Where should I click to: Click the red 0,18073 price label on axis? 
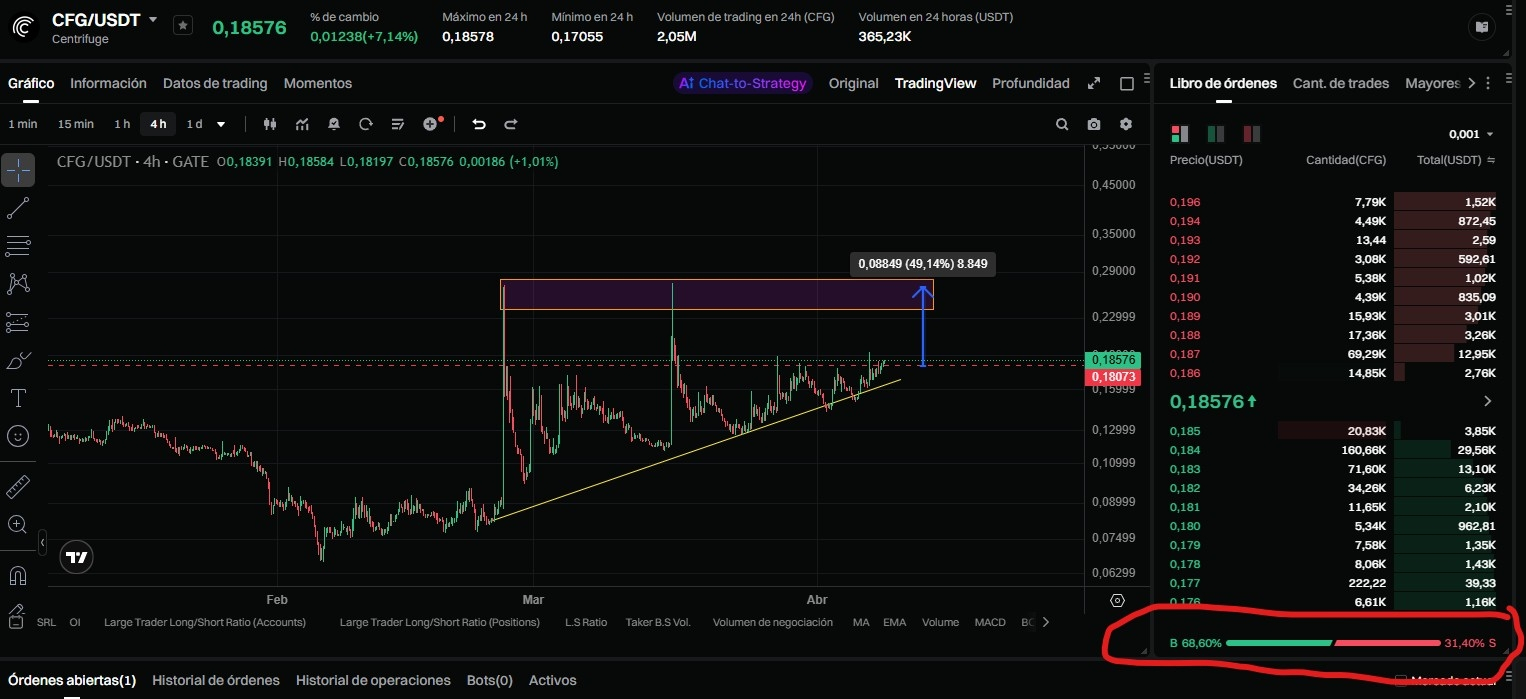1113,376
